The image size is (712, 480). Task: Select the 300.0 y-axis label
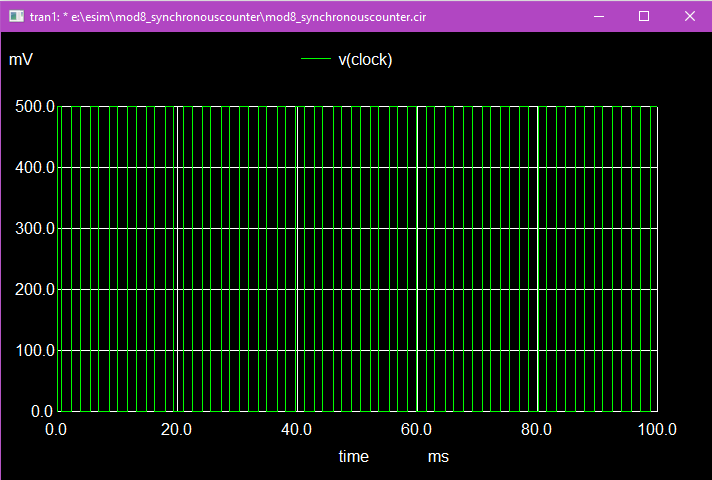[x=35, y=228]
